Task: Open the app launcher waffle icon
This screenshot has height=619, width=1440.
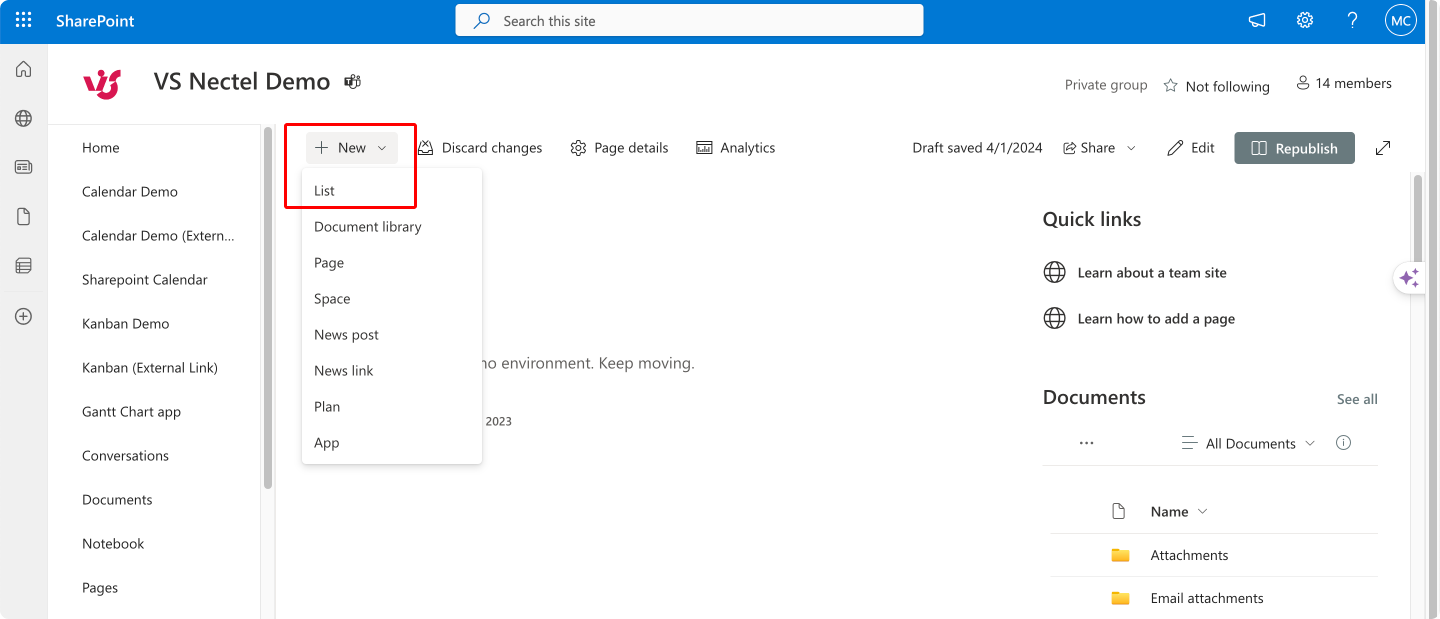Action: click(23, 20)
